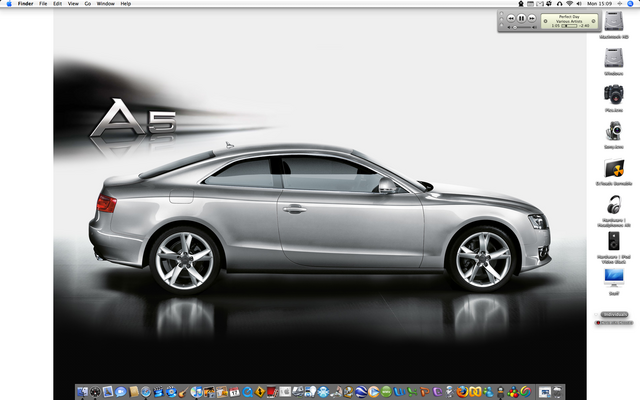Screen dimensions: 640x400
Task: Select the Windows drive on desktop
Action: coord(613,58)
